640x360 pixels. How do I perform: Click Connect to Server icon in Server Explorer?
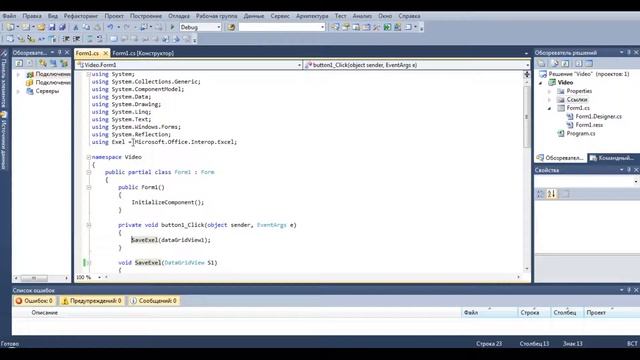(x=53, y=63)
